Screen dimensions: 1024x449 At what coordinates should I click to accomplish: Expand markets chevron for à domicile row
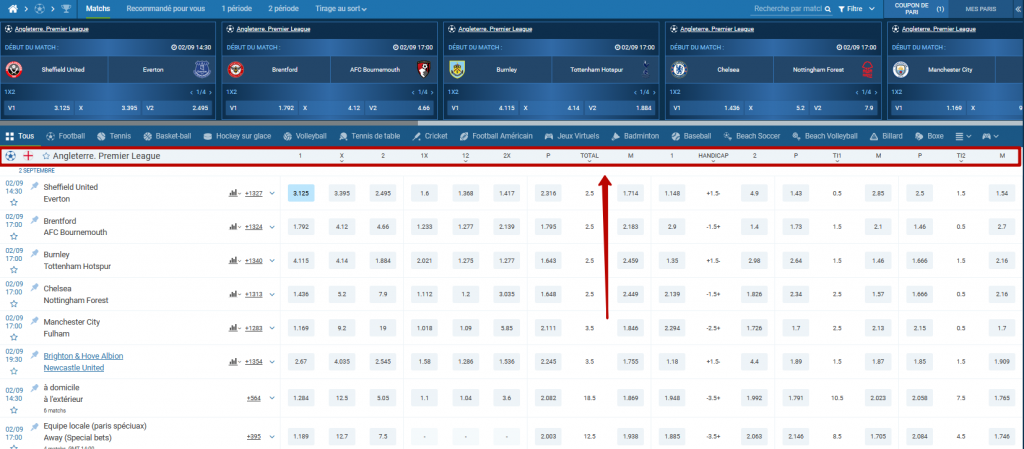(272, 396)
